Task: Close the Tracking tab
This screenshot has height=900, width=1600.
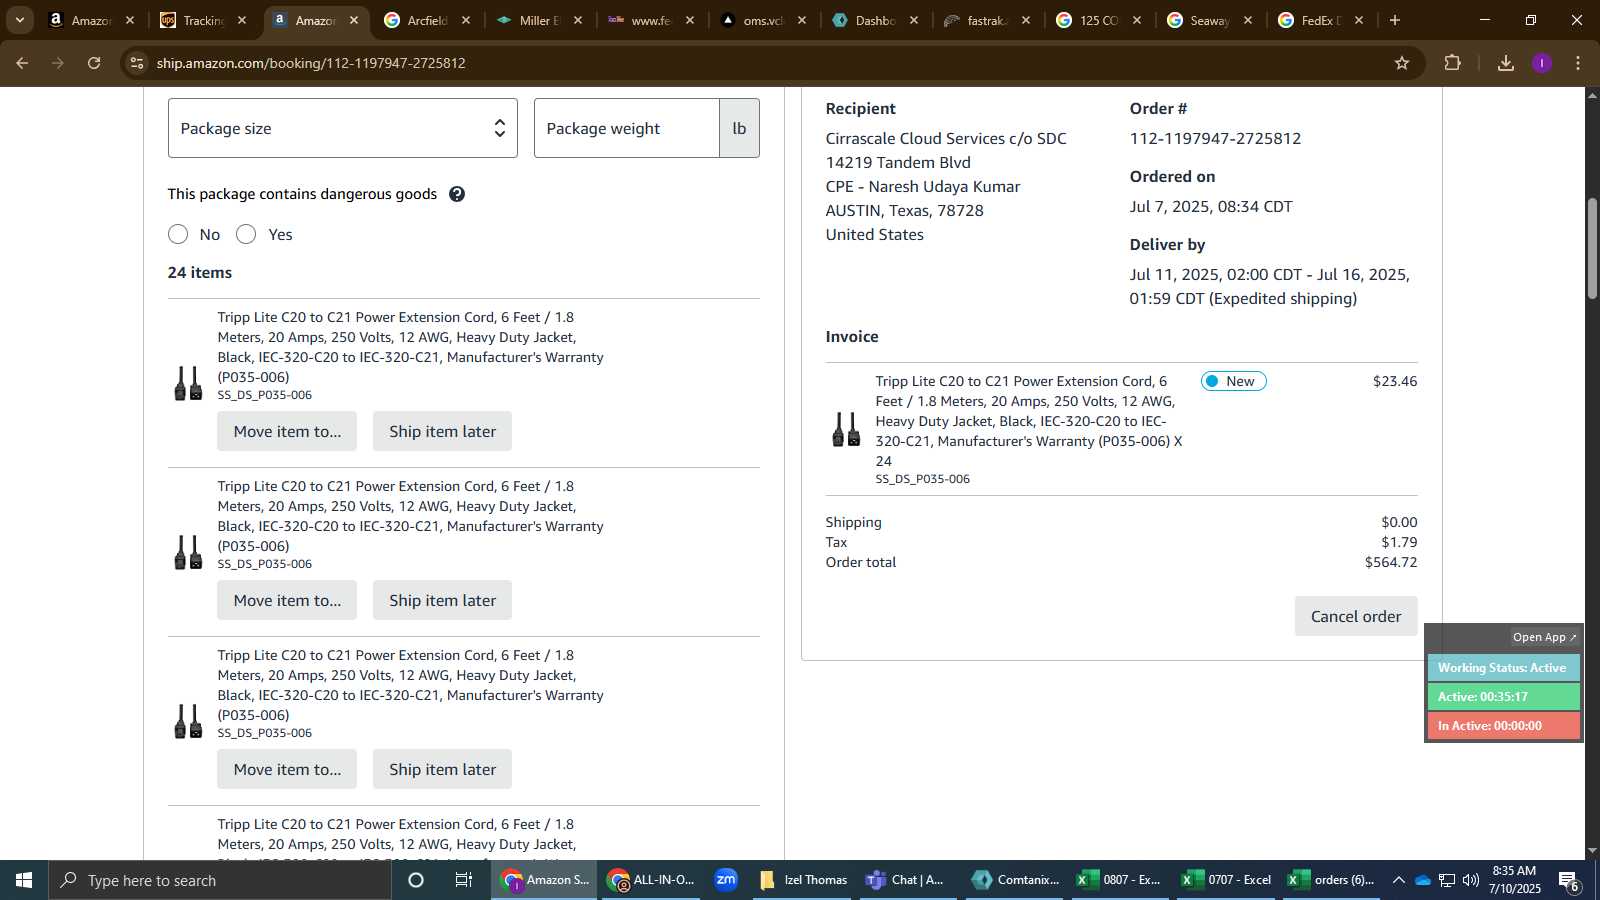Action: click(x=241, y=20)
